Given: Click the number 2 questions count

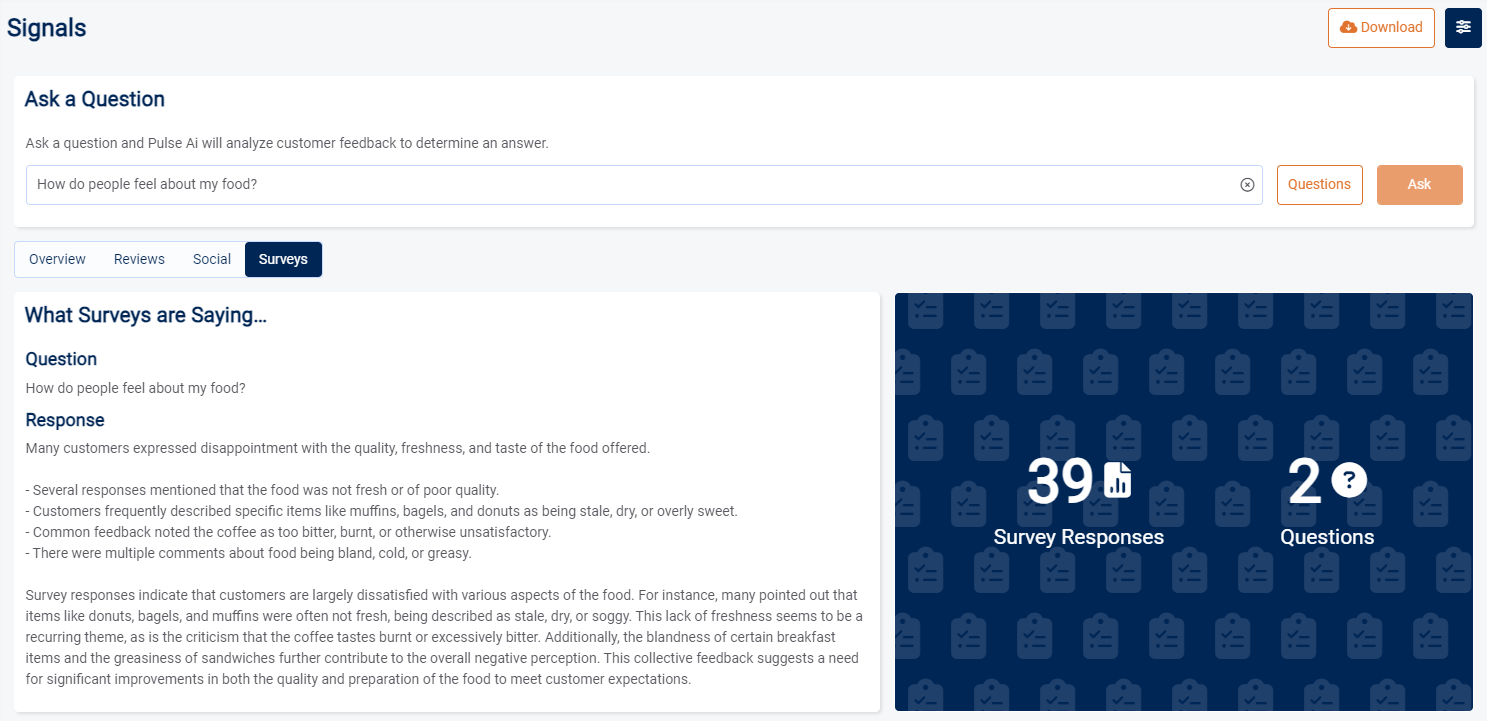Looking at the screenshot, I should 1304,482.
